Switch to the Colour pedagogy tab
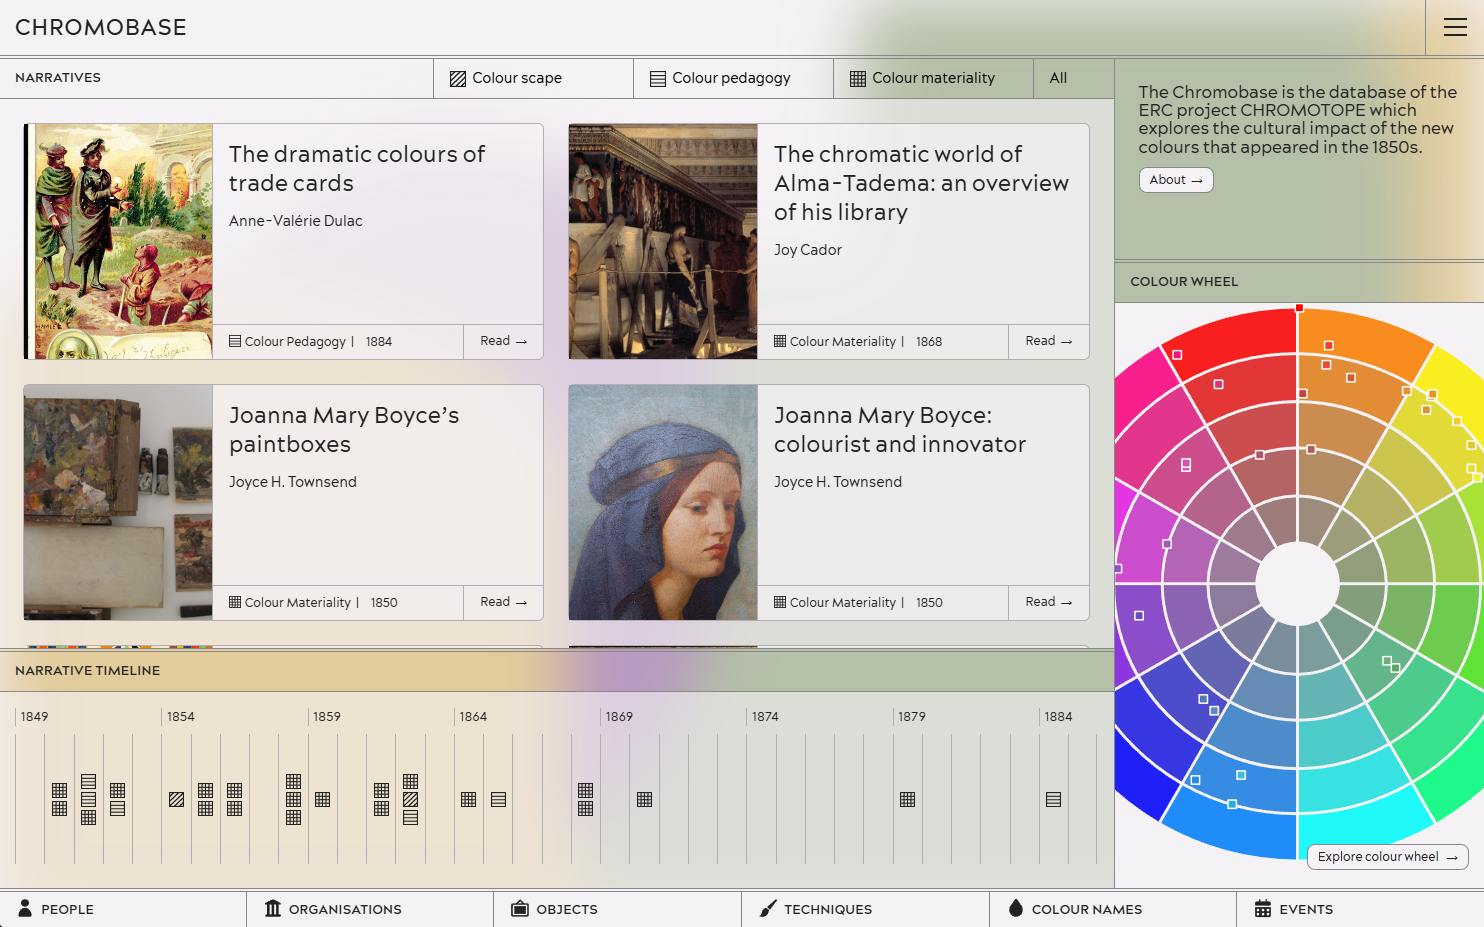 pyautogui.click(x=733, y=78)
